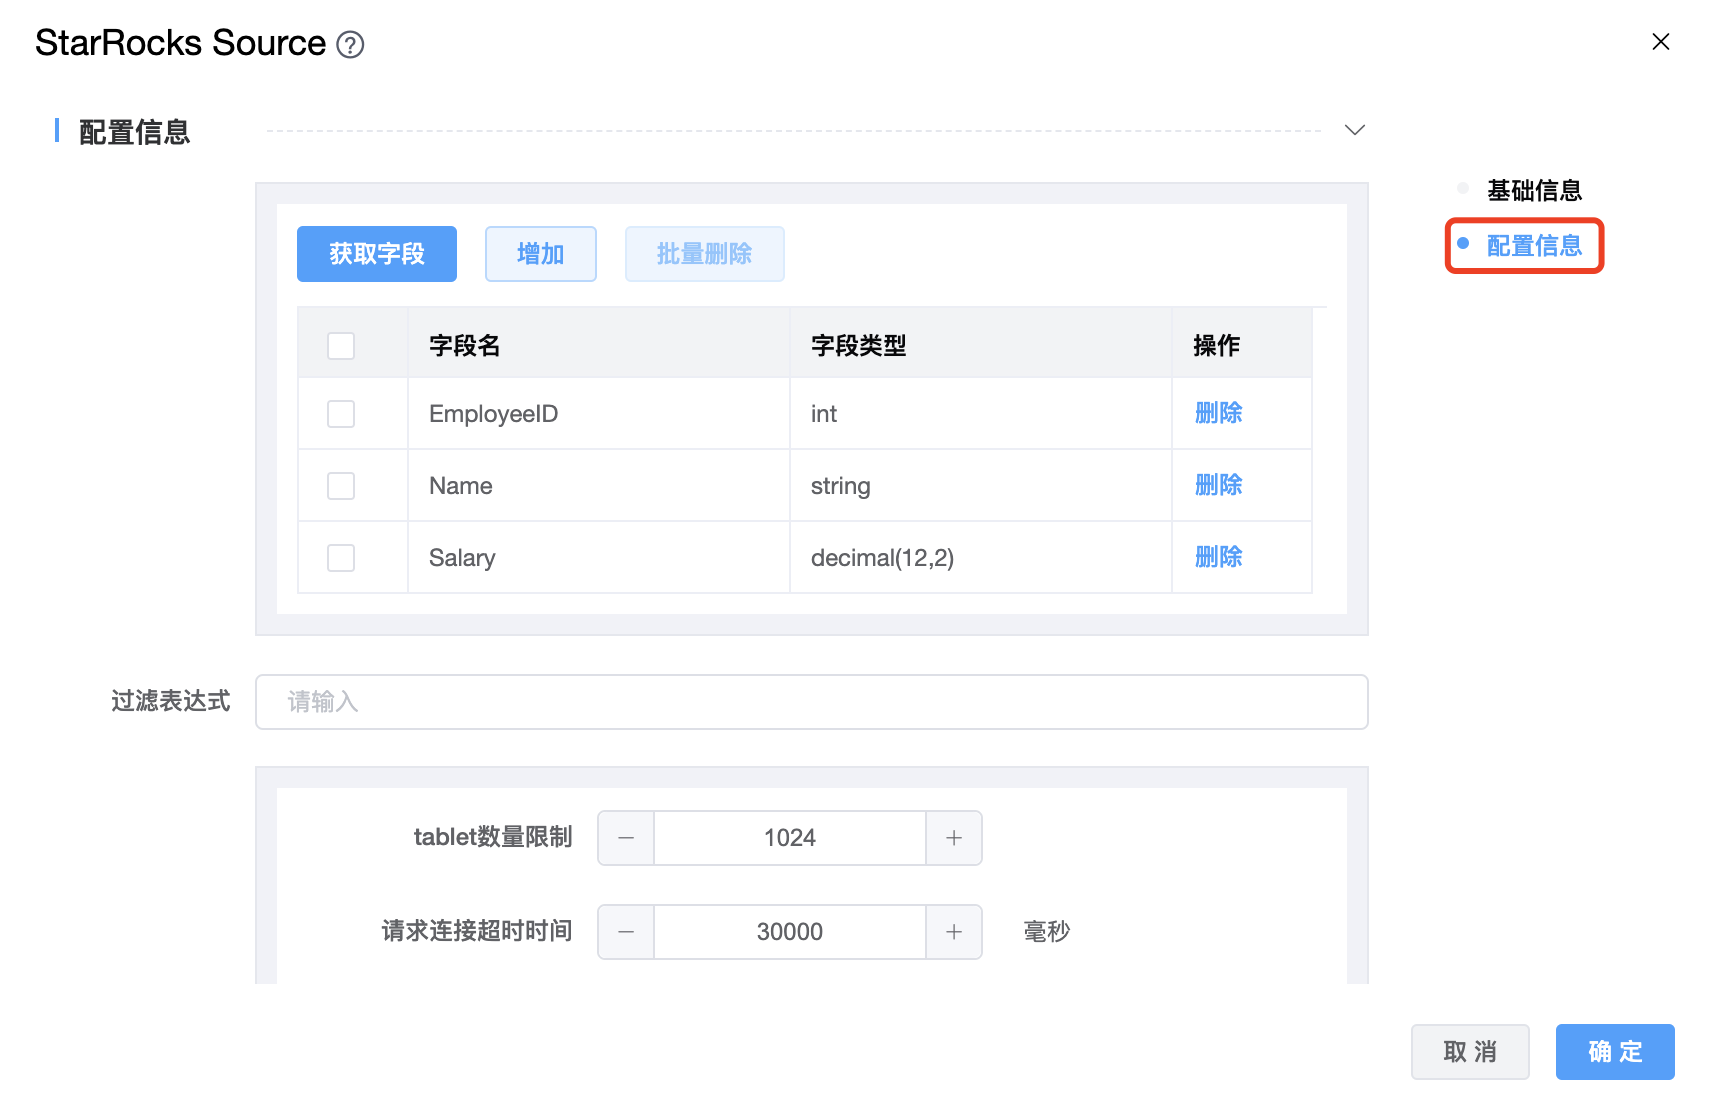
Task: Click the 增加 button to add field
Action: (540, 254)
